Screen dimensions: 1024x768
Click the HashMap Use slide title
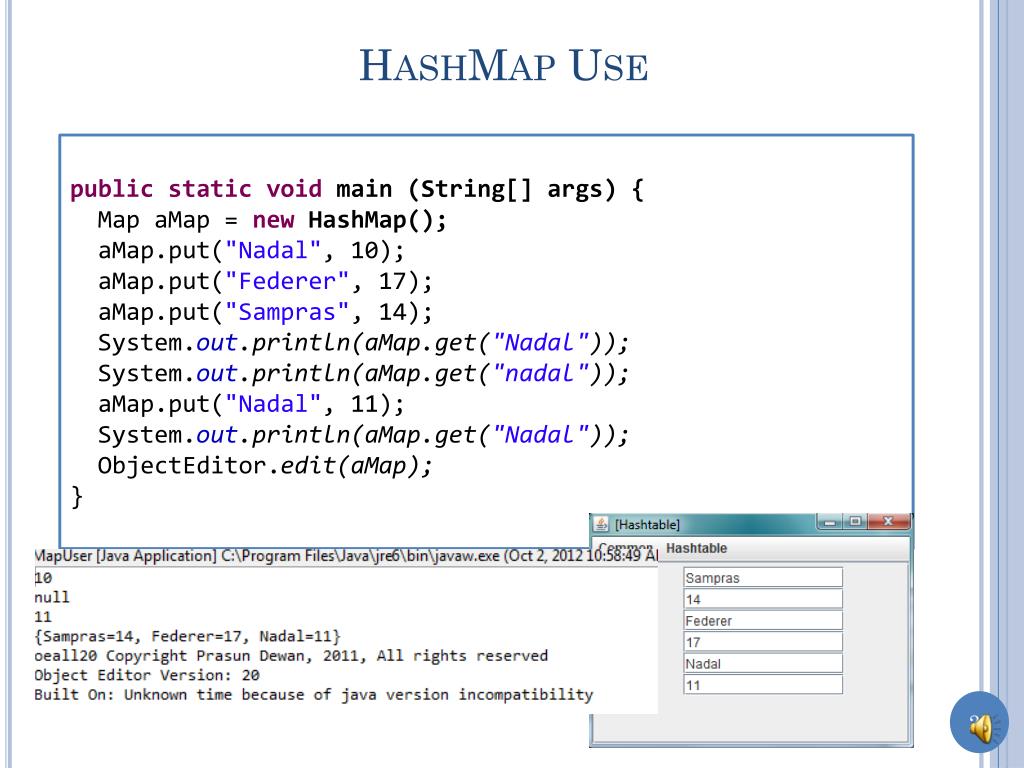(x=504, y=66)
